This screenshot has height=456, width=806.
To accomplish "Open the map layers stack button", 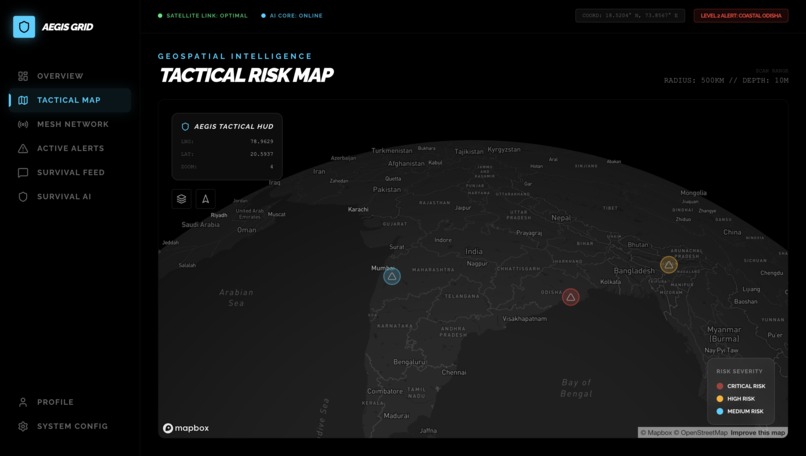I will point(181,199).
